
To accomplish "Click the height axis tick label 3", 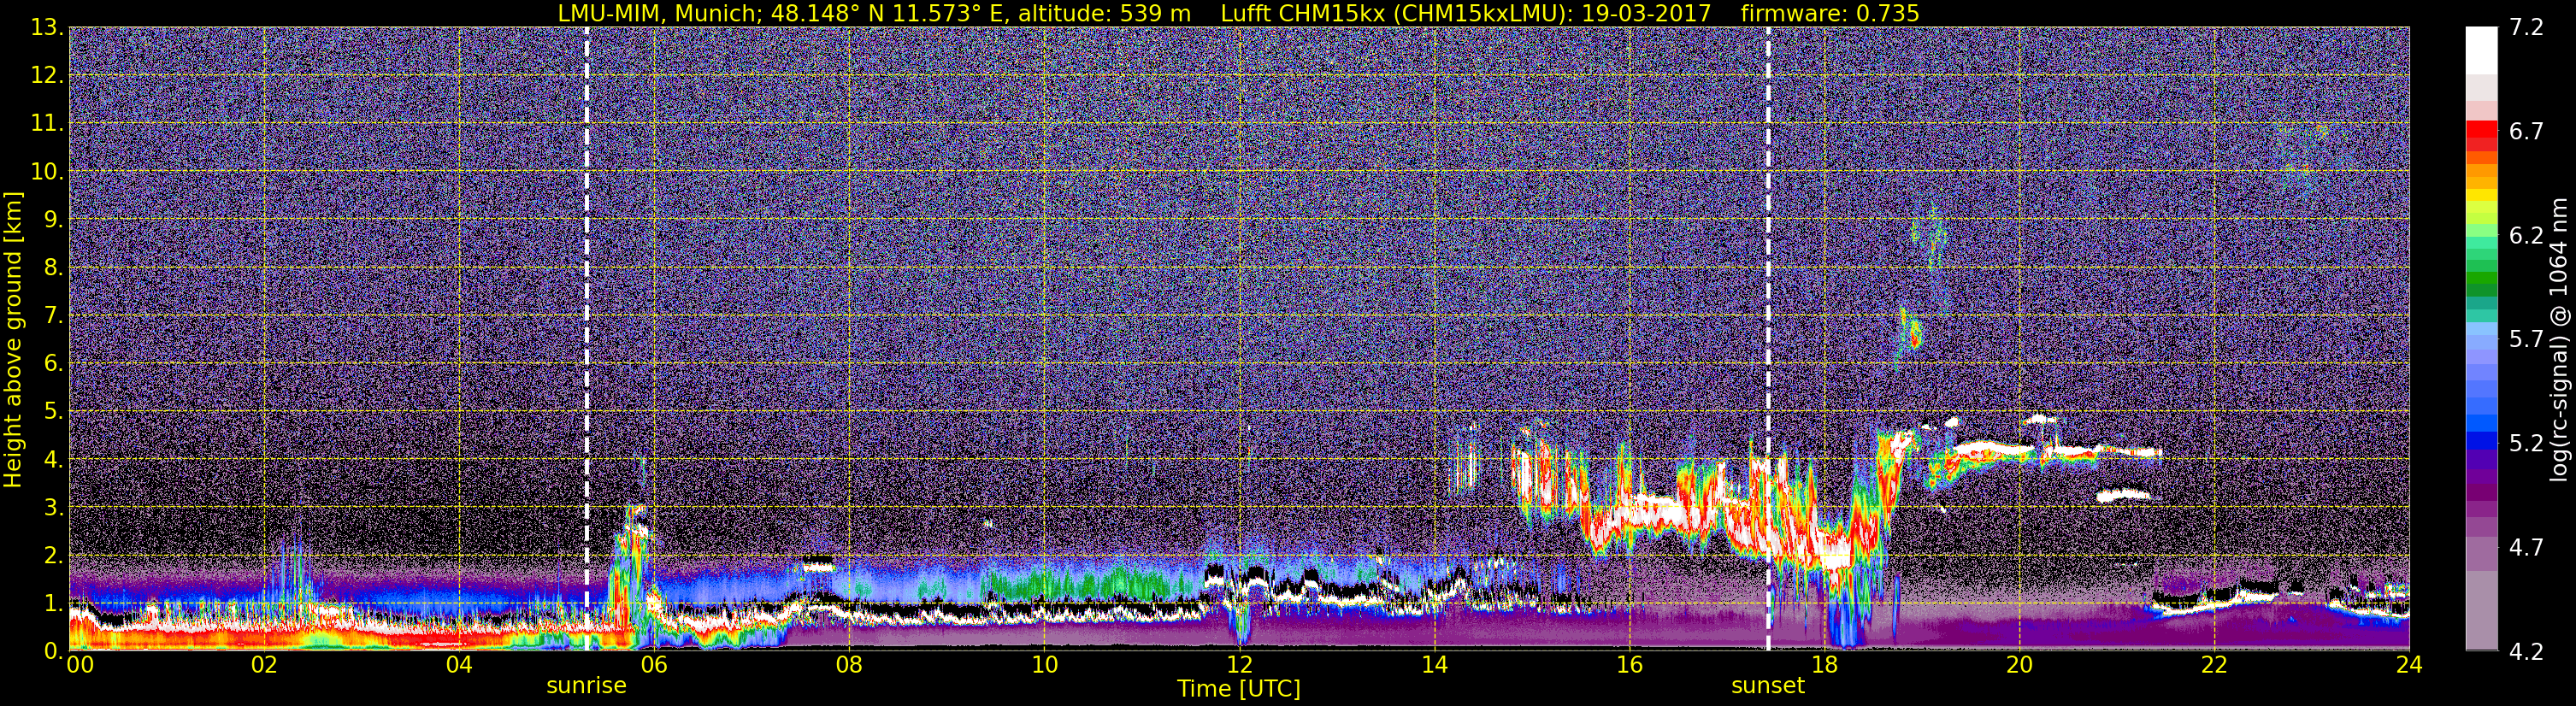I will coord(52,507).
